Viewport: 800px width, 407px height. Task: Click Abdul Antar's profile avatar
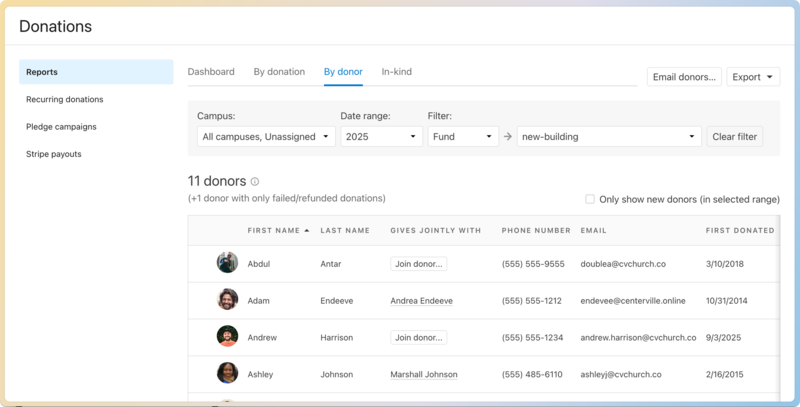[x=227, y=263]
